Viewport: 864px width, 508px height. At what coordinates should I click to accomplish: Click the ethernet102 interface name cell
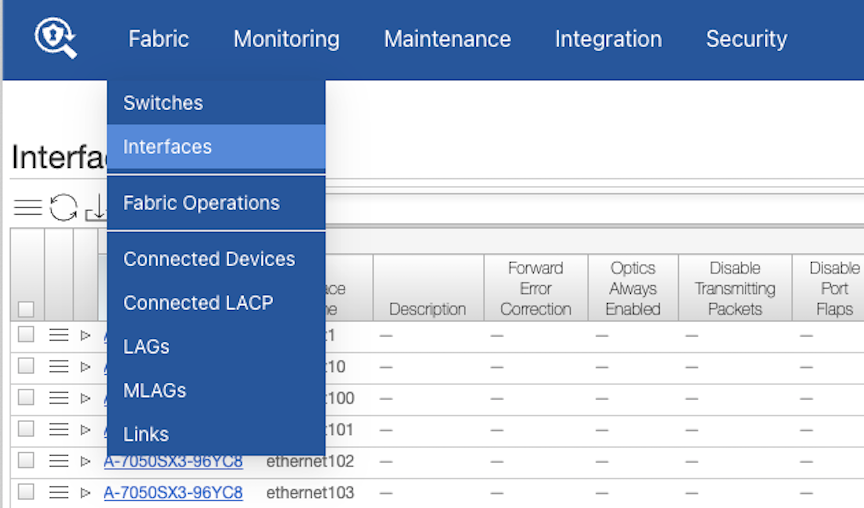pos(310,461)
